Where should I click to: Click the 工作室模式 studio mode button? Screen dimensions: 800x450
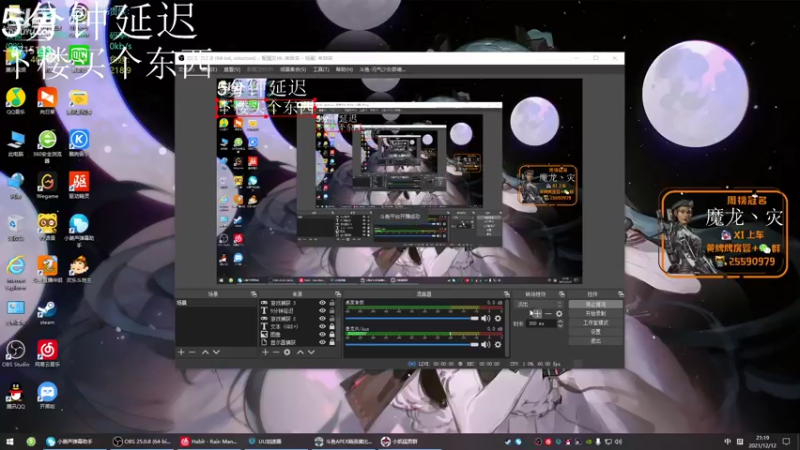pos(595,322)
